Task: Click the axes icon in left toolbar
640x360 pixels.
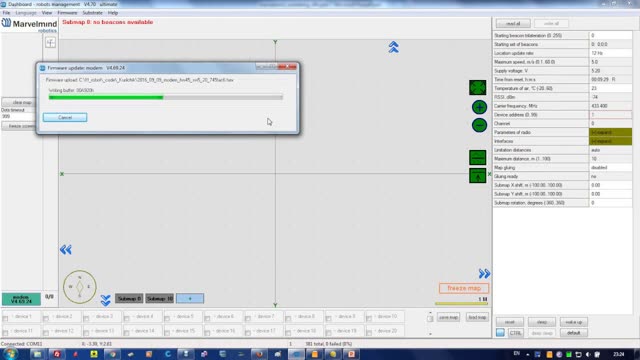Action: [50, 42]
